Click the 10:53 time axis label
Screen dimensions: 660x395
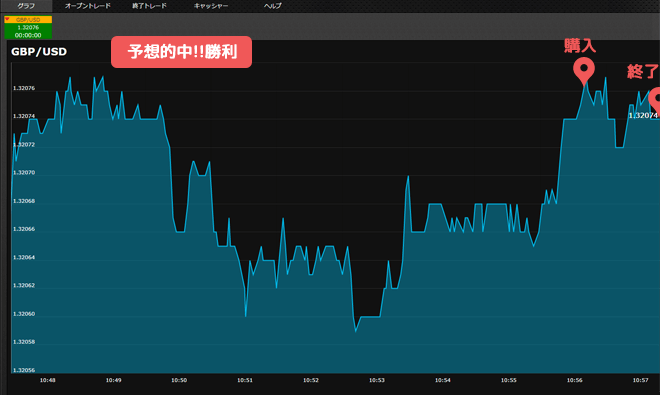(x=377, y=380)
